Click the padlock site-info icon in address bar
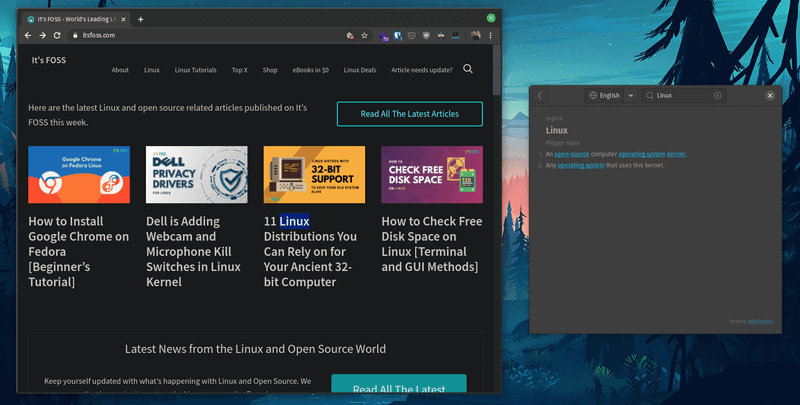Viewport: 800px width, 405px height. pyautogui.click(x=75, y=35)
